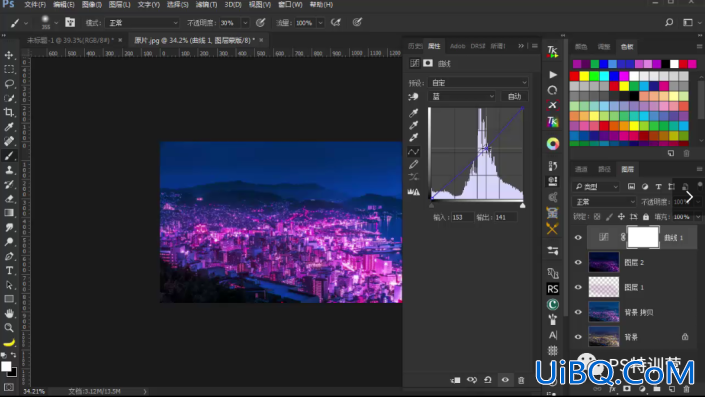
Task: Click the 自动 auto button in Curves
Action: (514, 96)
